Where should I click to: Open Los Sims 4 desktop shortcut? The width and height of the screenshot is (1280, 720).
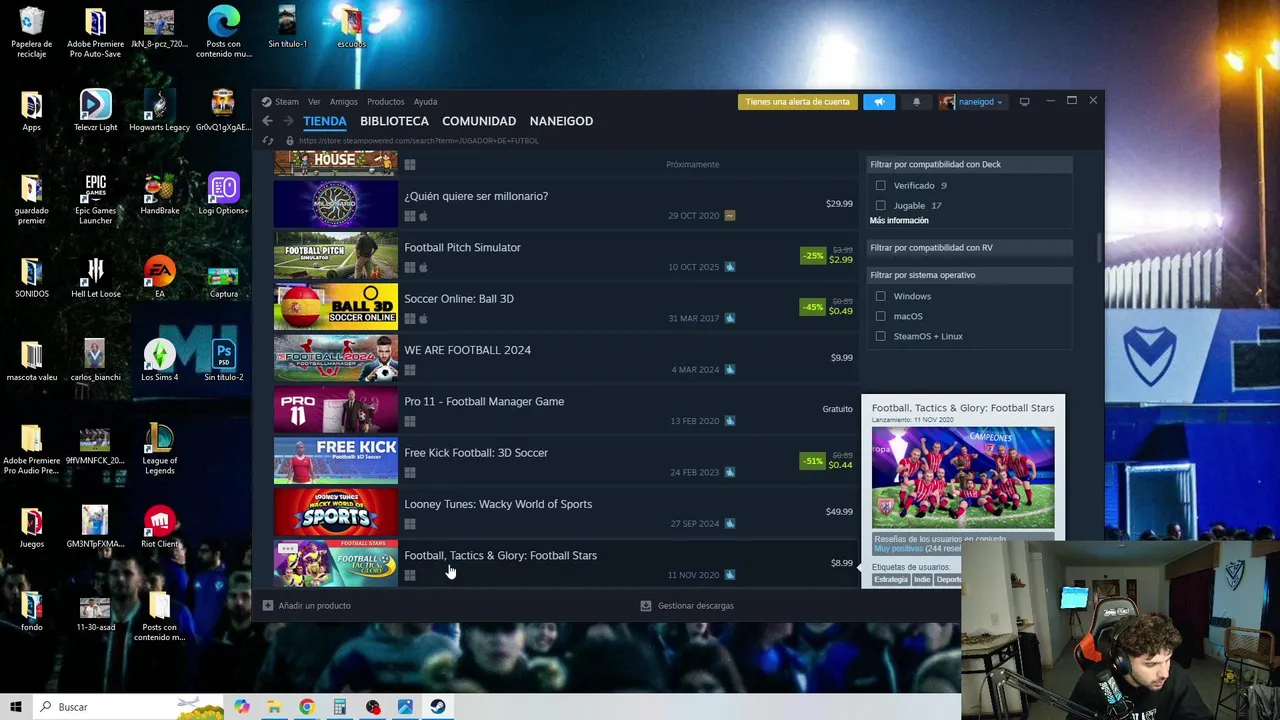(x=159, y=361)
